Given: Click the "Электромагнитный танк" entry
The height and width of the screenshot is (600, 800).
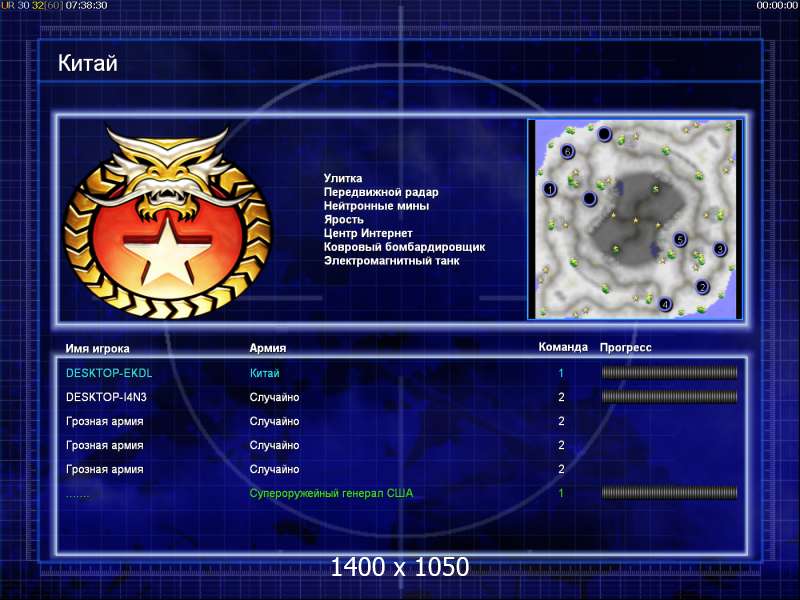Looking at the screenshot, I should point(391,261).
